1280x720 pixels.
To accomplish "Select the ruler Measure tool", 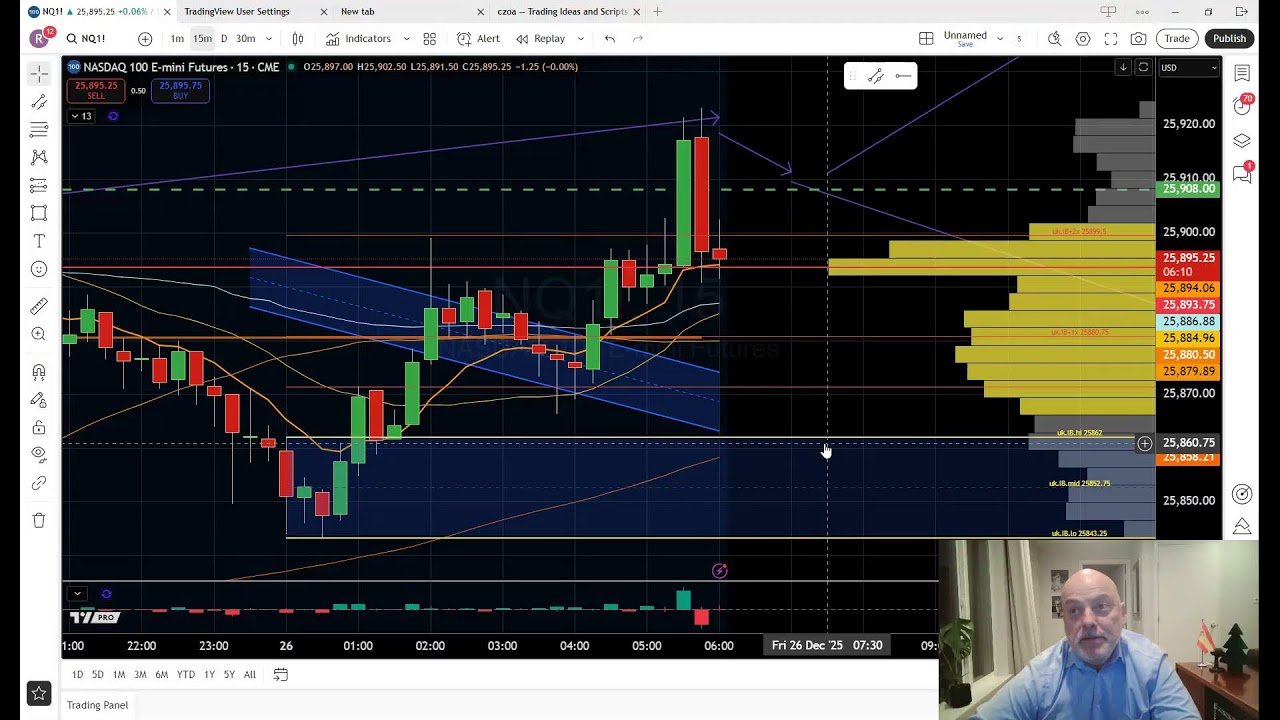I will coord(39,306).
